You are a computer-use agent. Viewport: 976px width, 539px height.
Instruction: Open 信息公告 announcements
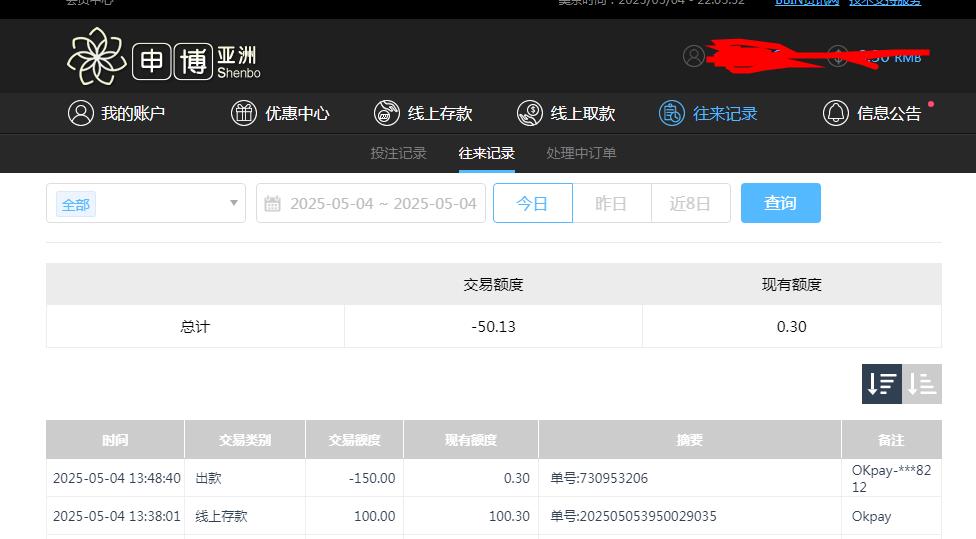point(872,113)
